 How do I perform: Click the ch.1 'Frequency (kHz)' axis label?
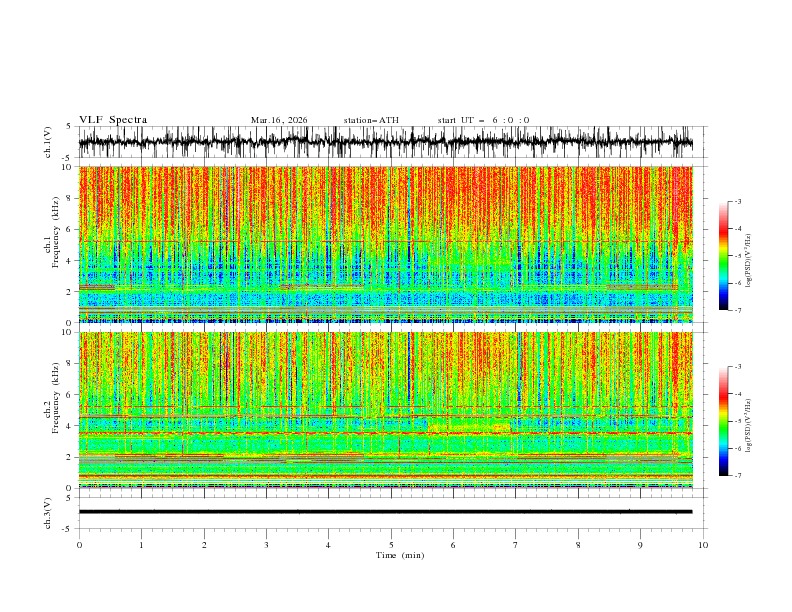55,232
